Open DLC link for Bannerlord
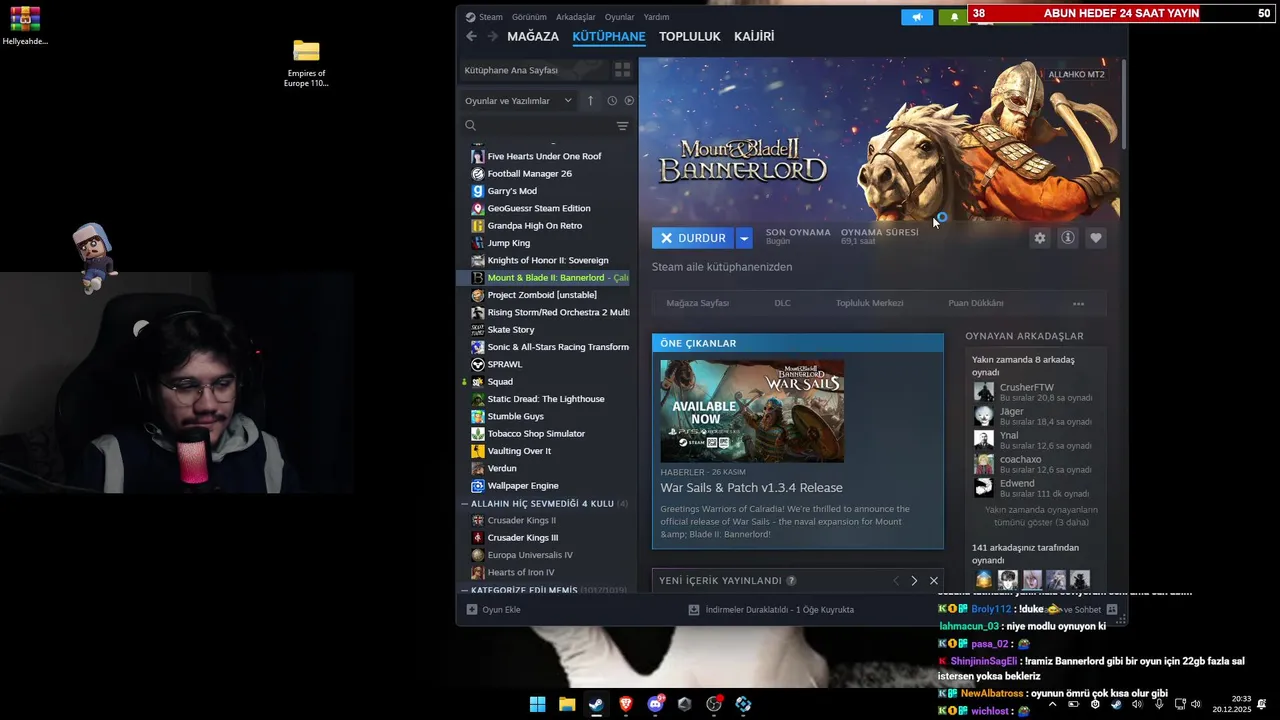 point(782,303)
